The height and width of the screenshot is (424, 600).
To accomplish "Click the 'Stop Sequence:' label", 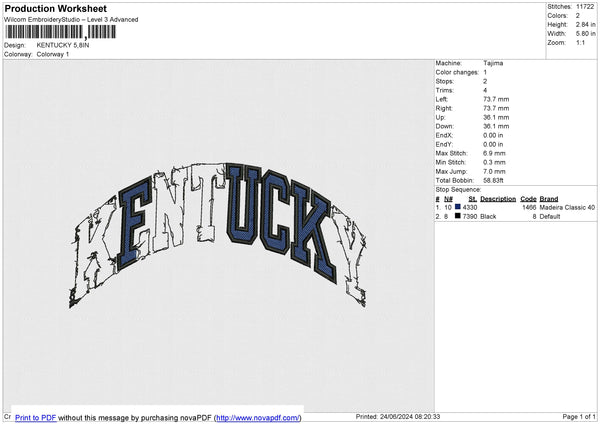I will (x=458, y=190).
